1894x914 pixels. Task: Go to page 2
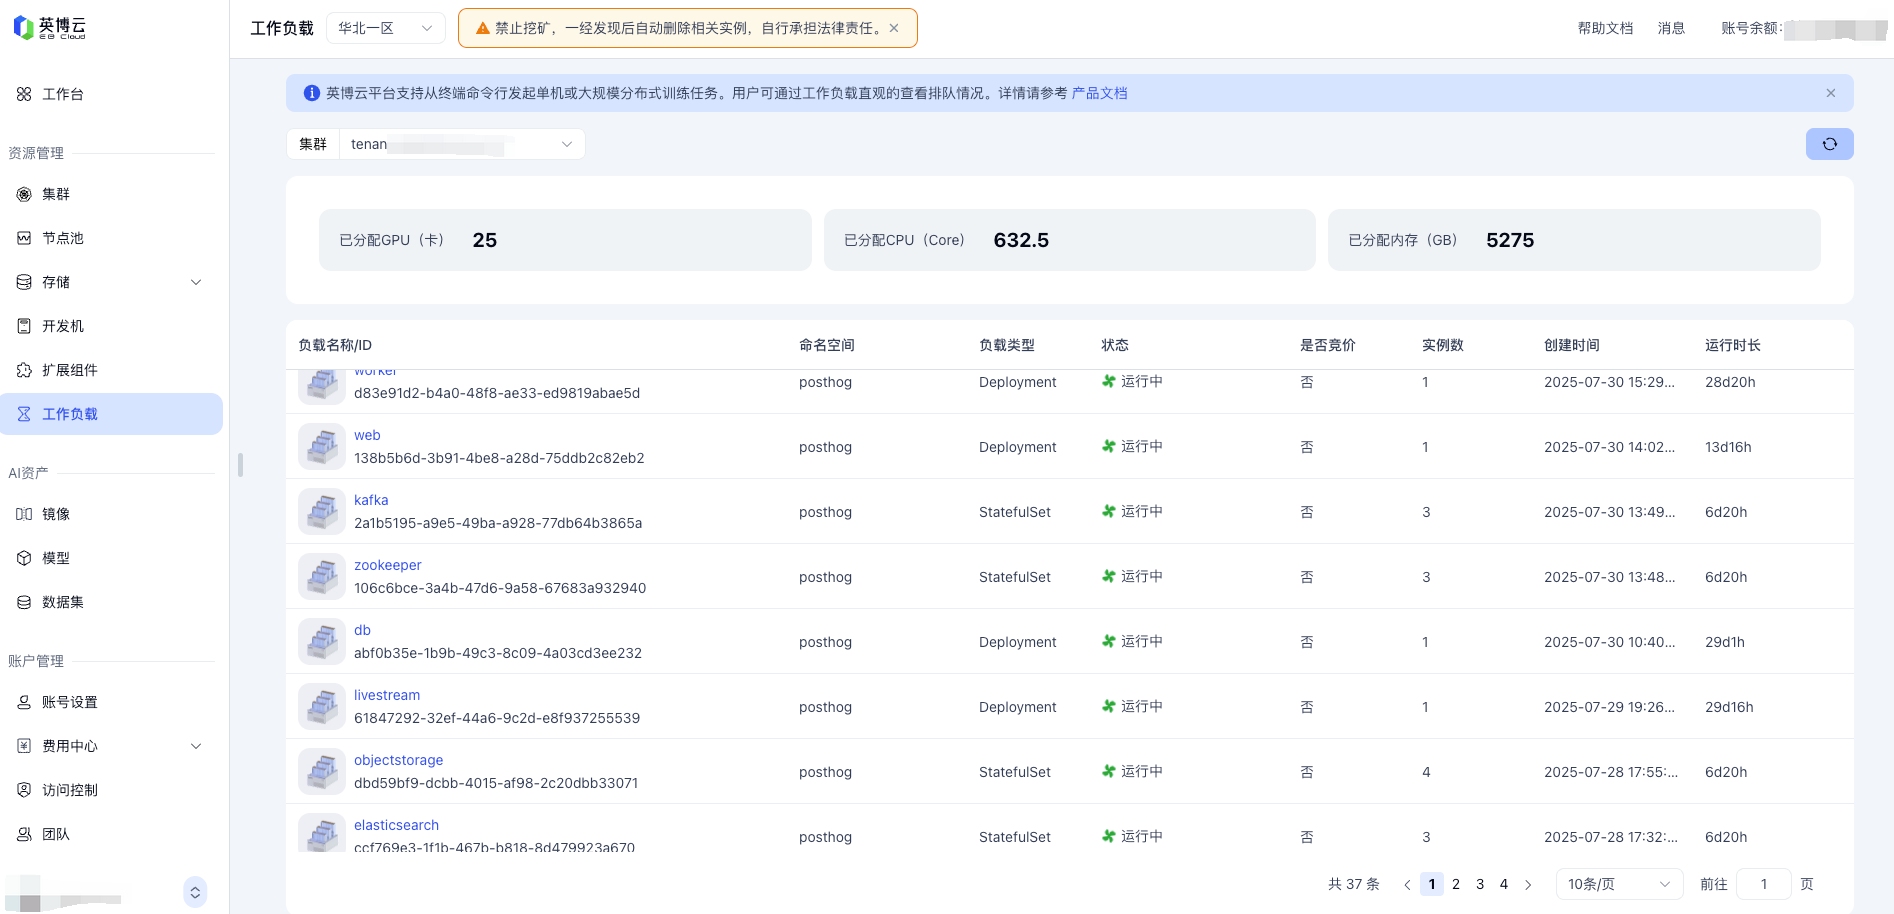pyautogui.click(x=1456, y=884)
